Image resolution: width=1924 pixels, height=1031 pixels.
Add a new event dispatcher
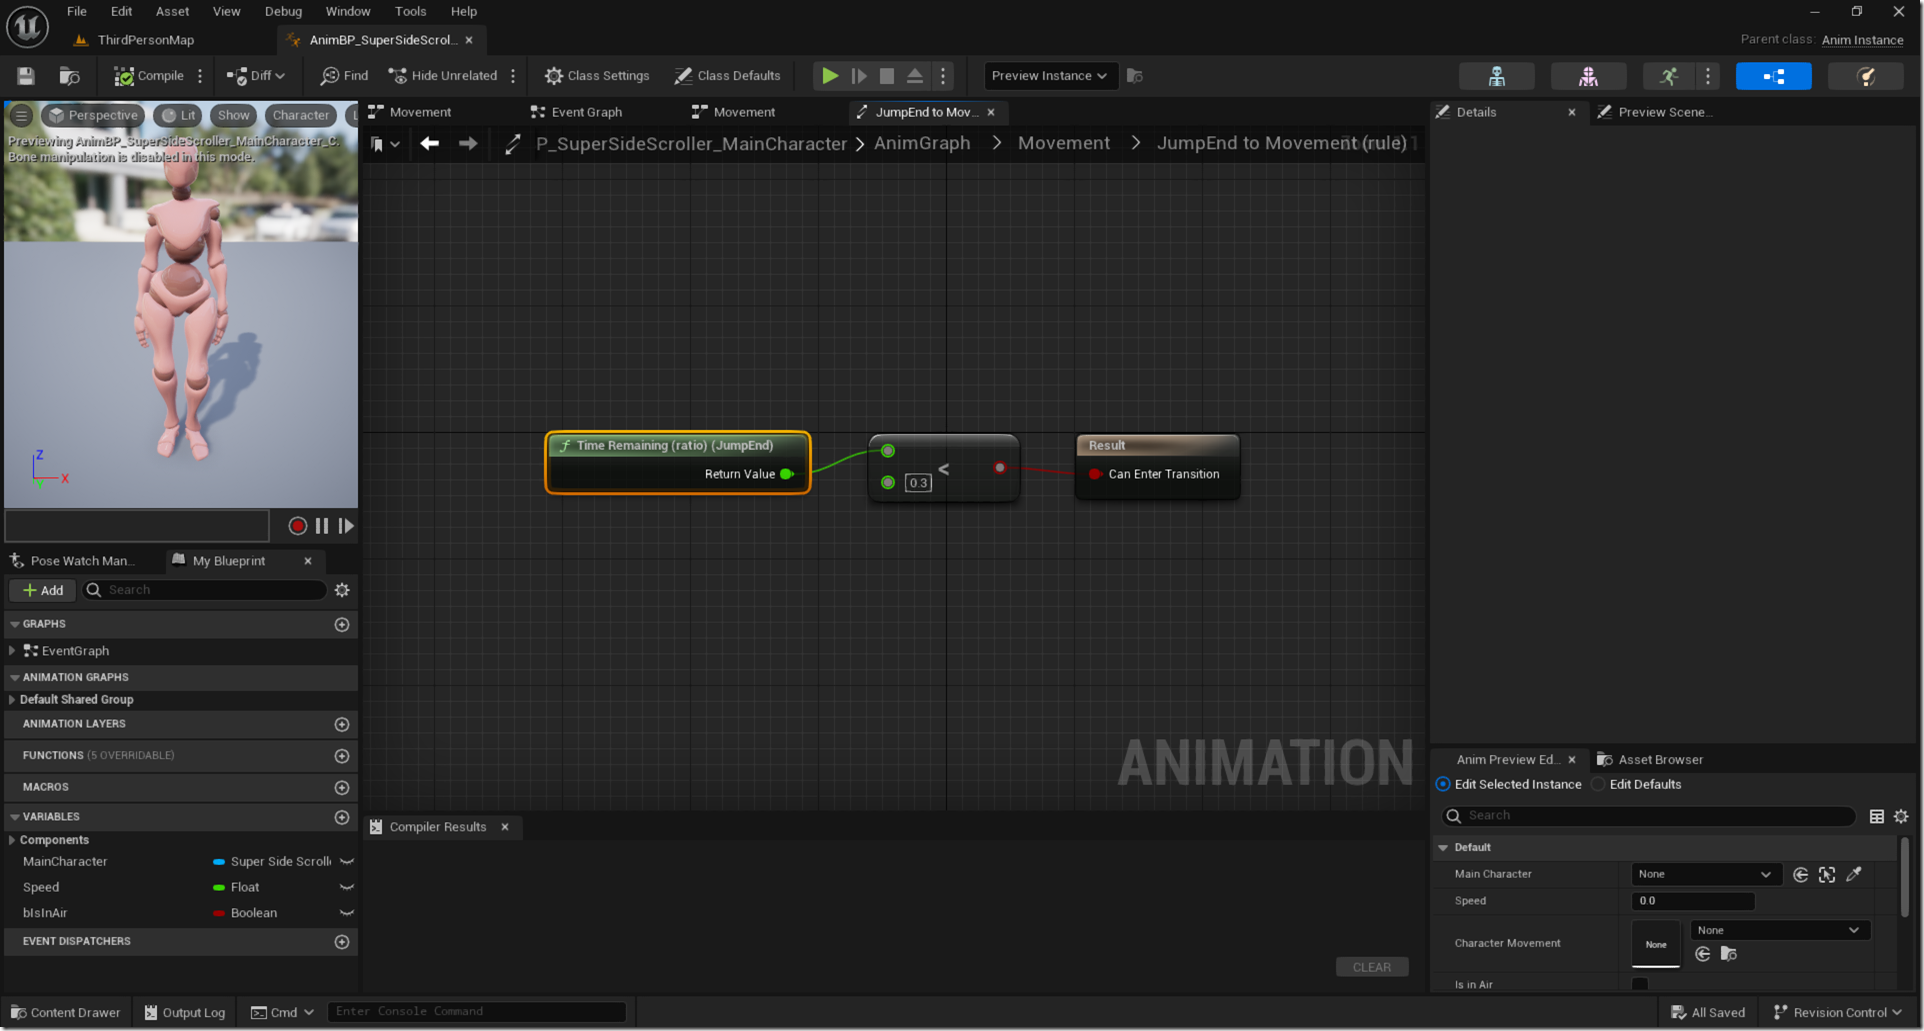342,942
